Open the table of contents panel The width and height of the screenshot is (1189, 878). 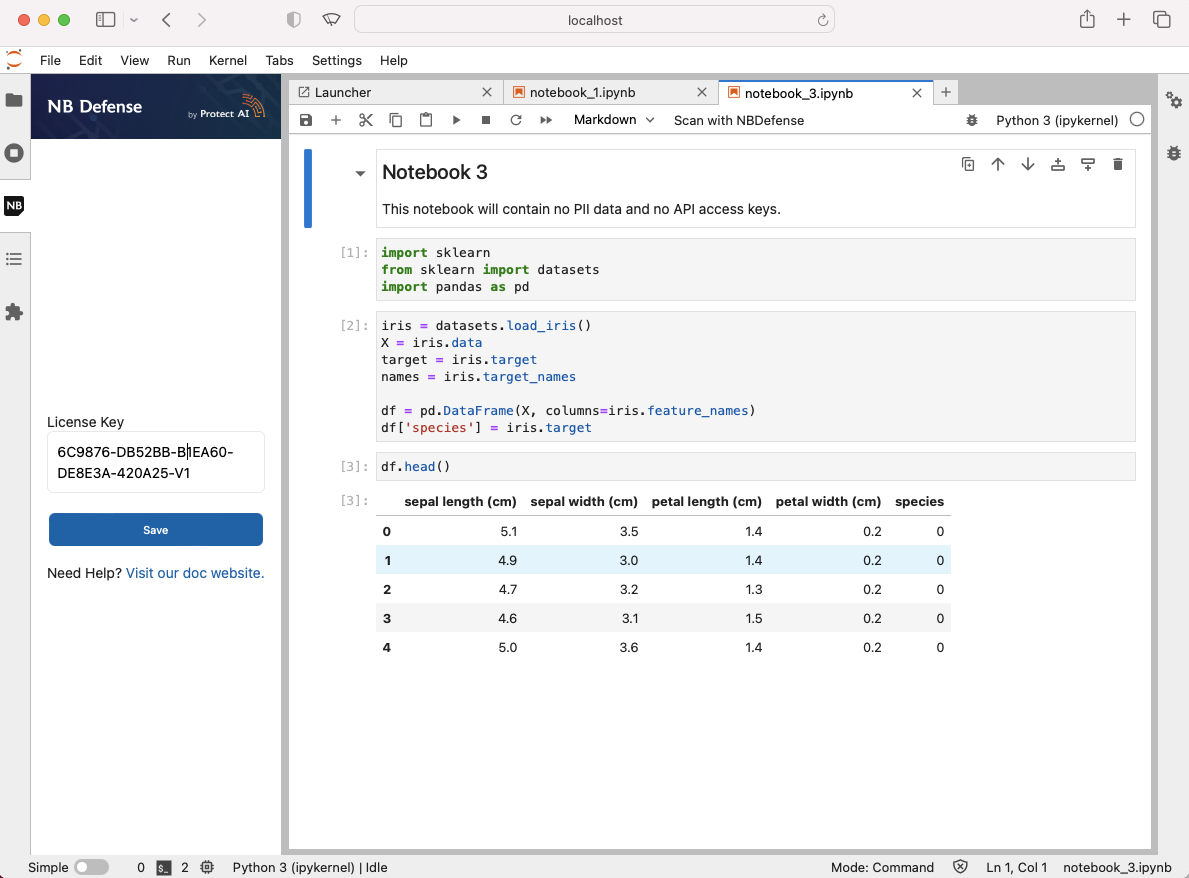14,259
